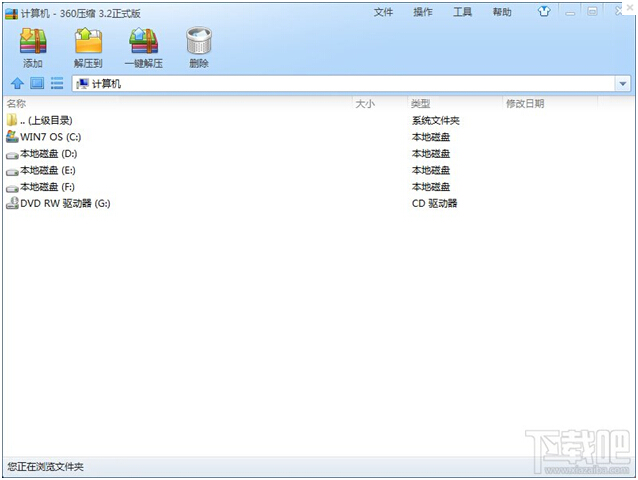Click the 系统文件夹 type cell
Image resolution: width=638 pixels, height=480 pixels.
click(x=436, y=120)
